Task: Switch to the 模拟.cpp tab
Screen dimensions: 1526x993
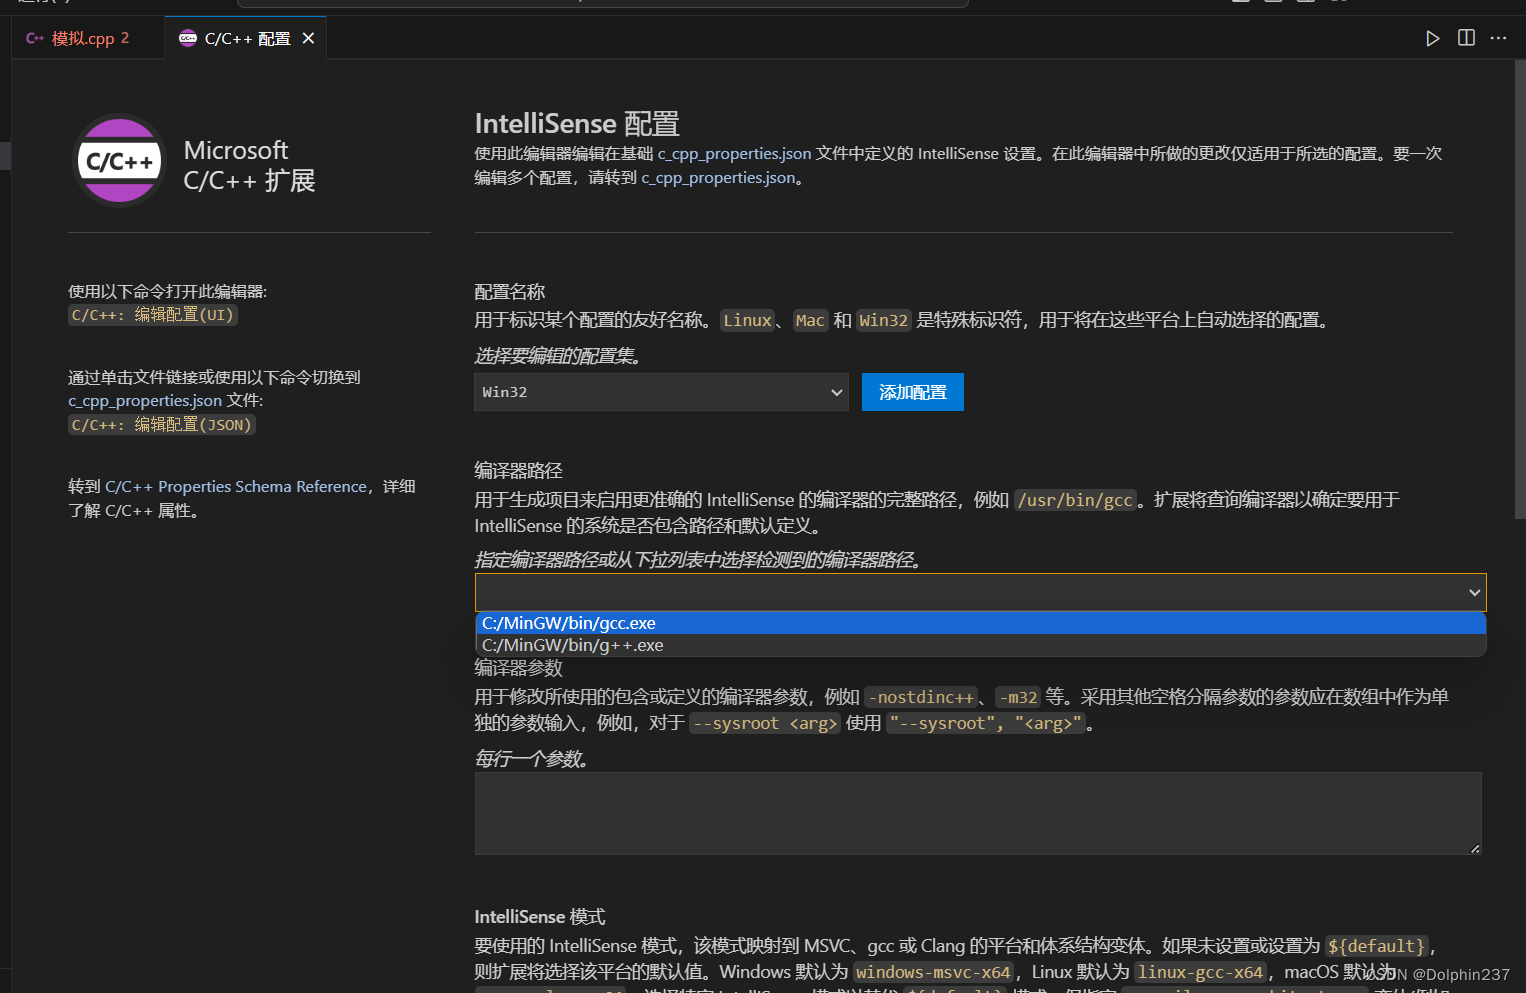Action: point(83,38)
